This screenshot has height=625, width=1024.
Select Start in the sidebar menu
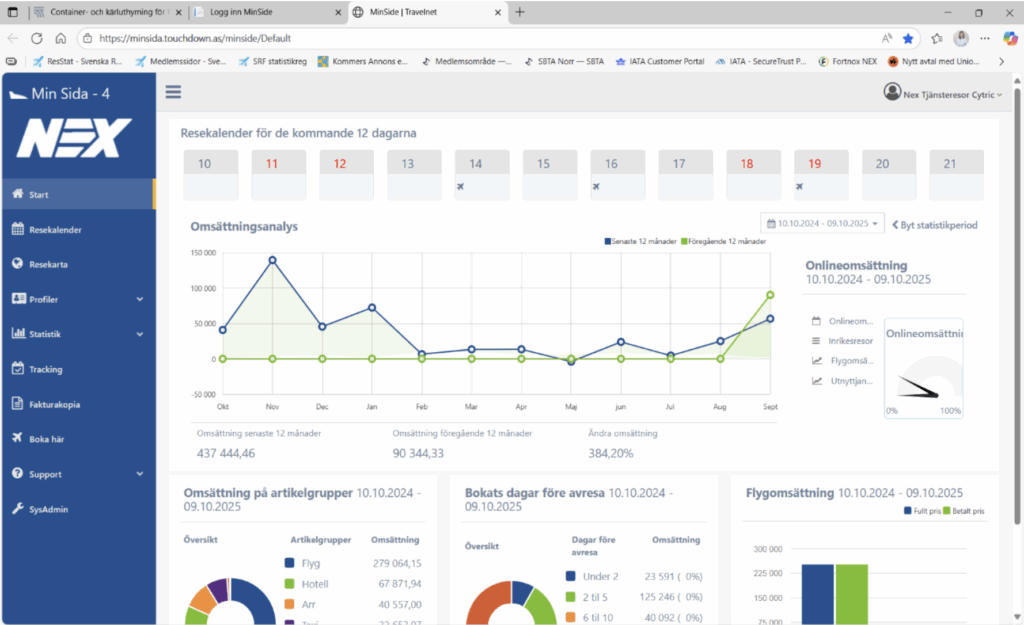[x=39, y=195]
